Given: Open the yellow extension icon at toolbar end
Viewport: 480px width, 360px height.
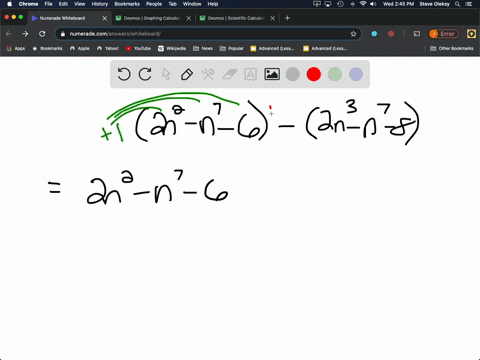Looking at the screenshot, I should point(471,34).
